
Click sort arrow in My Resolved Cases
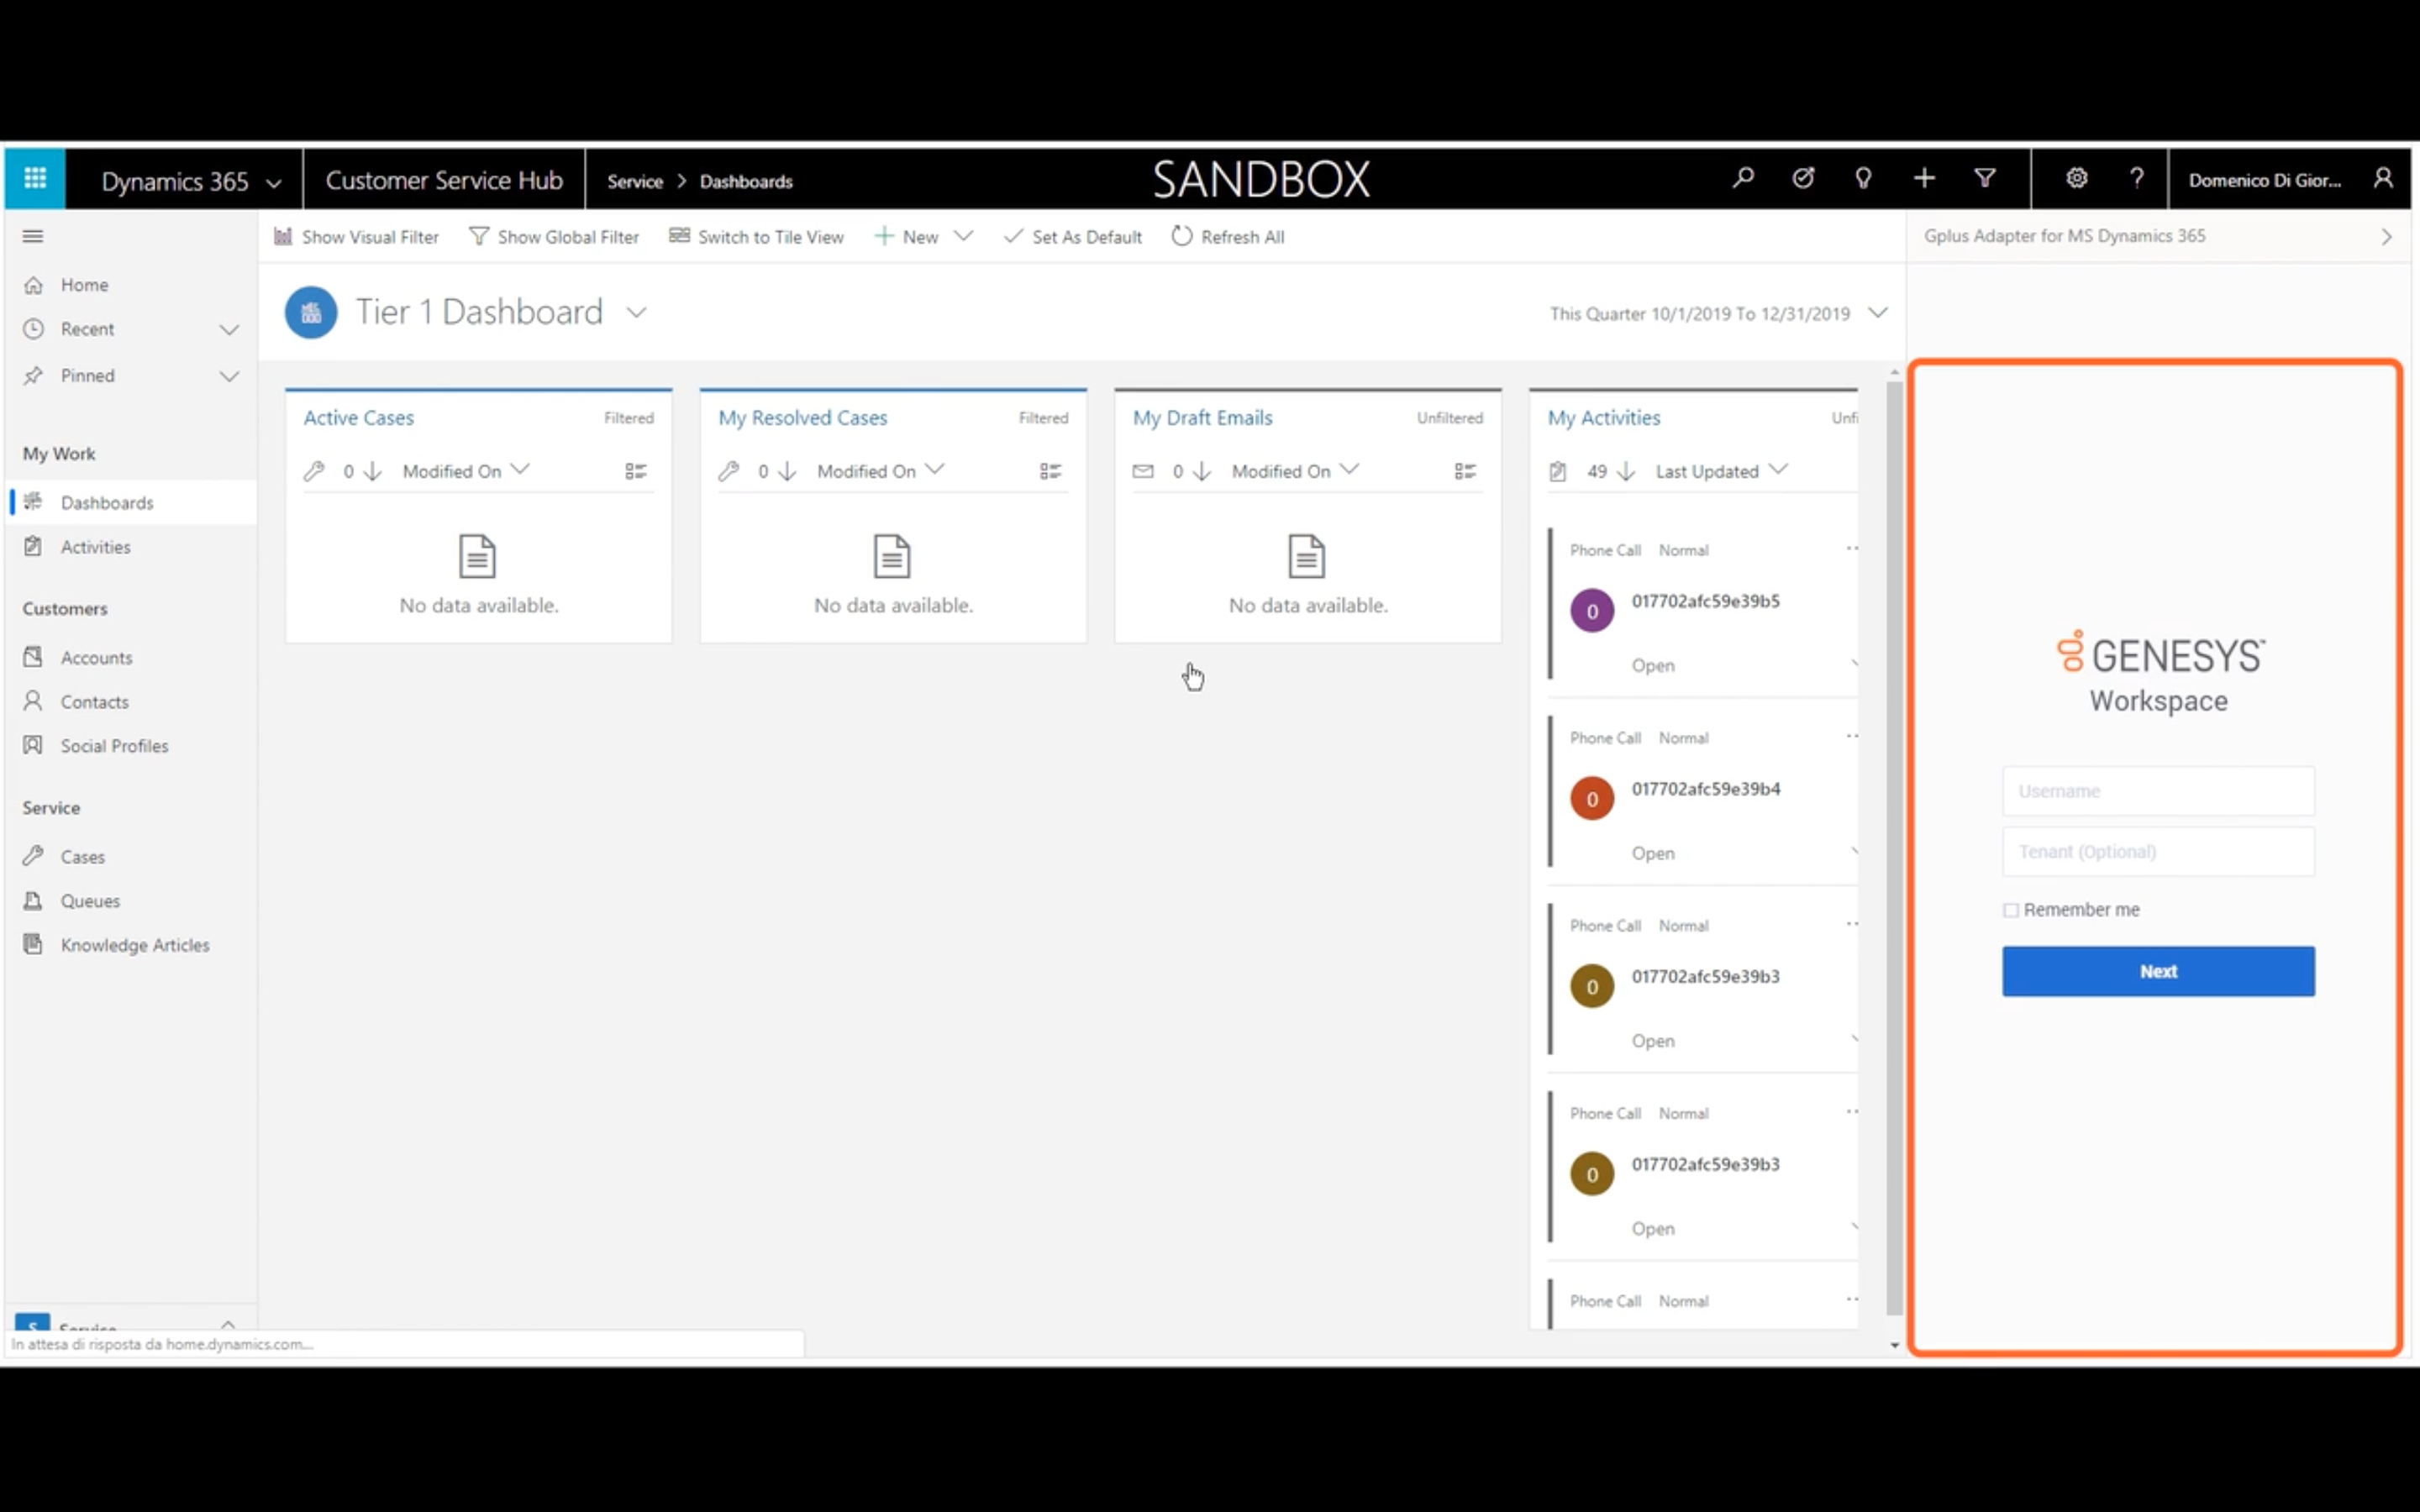pyautogui.click(x=787, y=471)
